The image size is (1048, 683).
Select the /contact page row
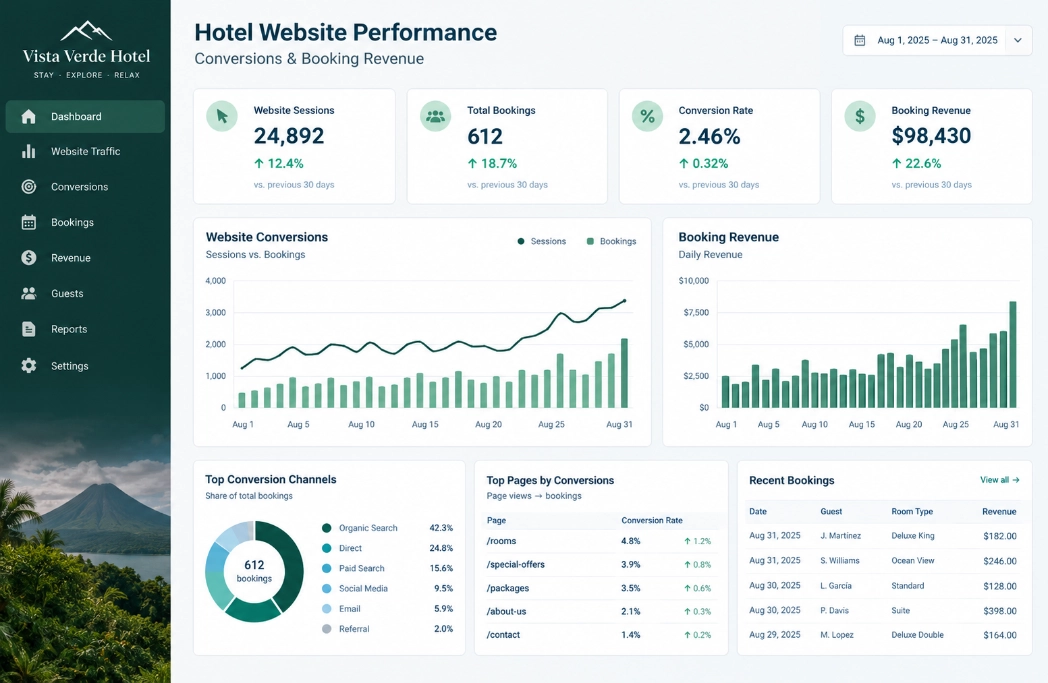tap(600, 635)
